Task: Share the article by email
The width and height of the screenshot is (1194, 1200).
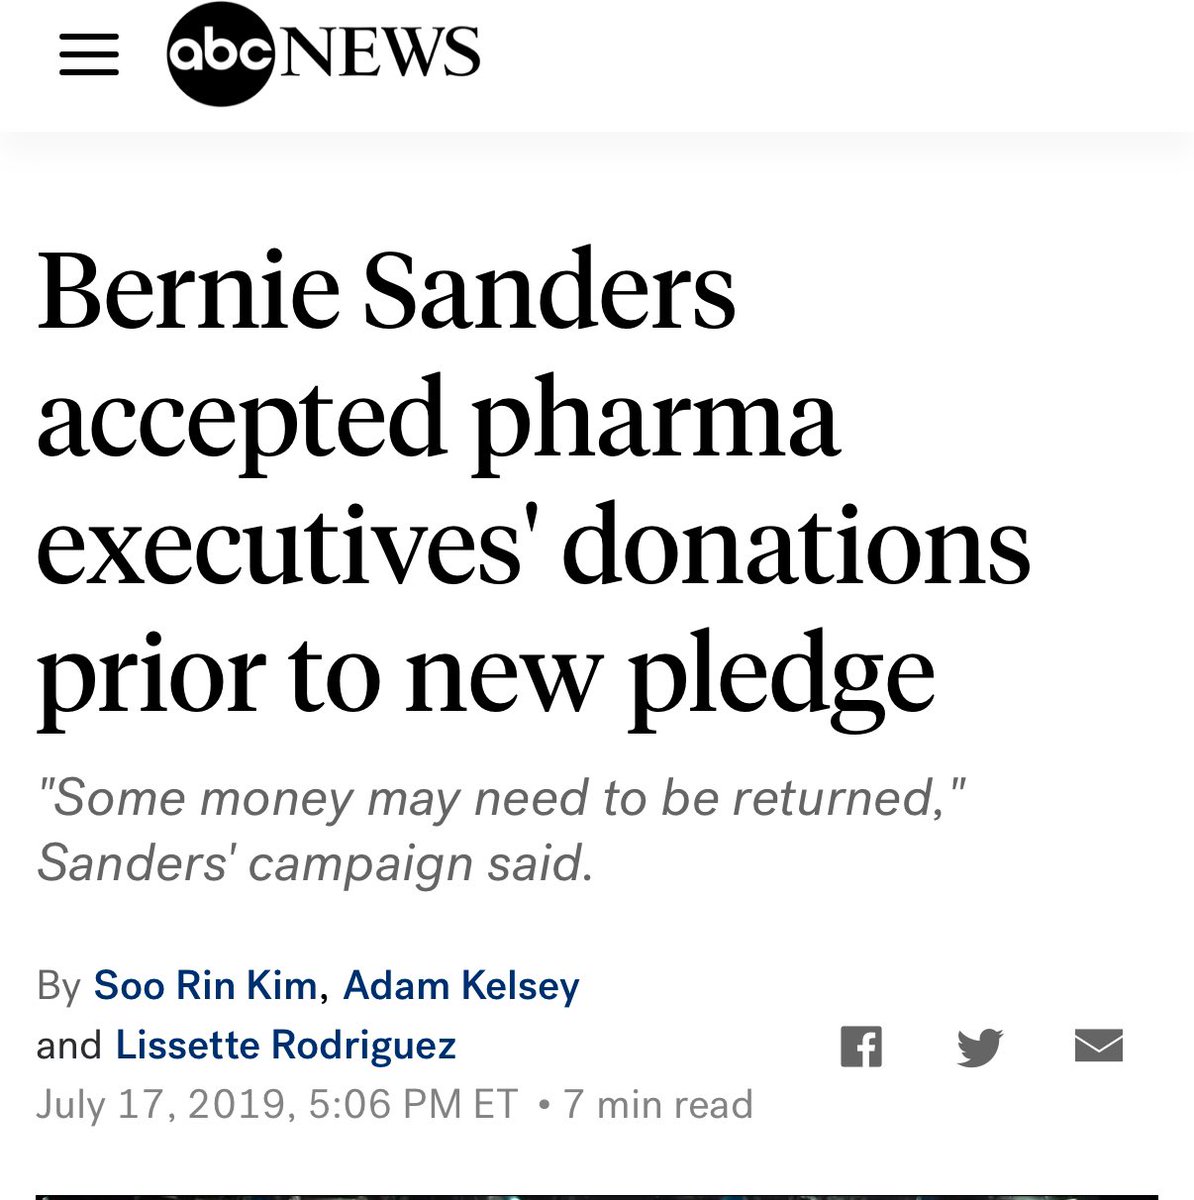Action: point(1098,1046)
